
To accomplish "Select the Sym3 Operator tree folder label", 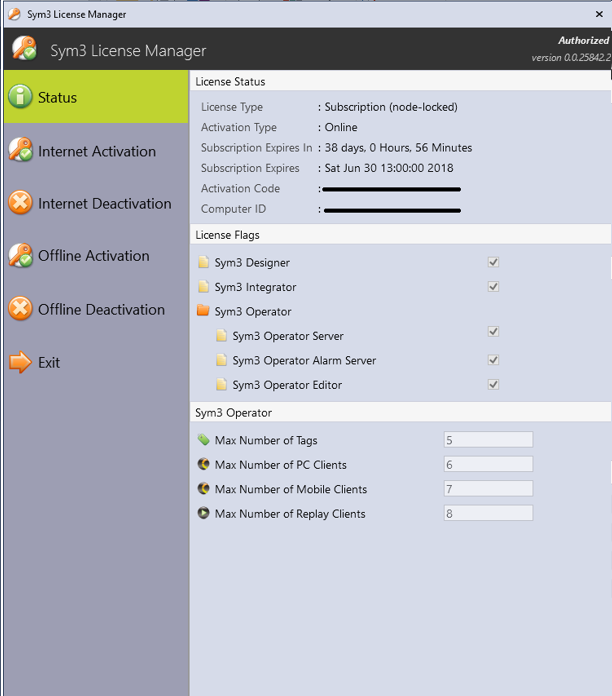I will point(253,312).
